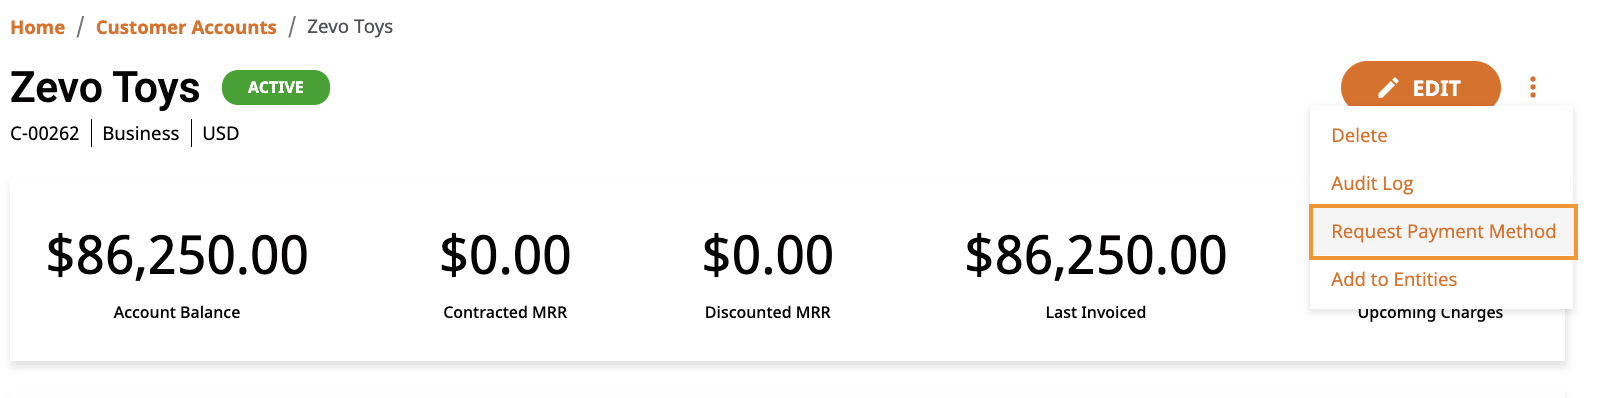1604x398 pixels.
Task: Open the three-dot more options menu
Action: (x=1532, y=87)
